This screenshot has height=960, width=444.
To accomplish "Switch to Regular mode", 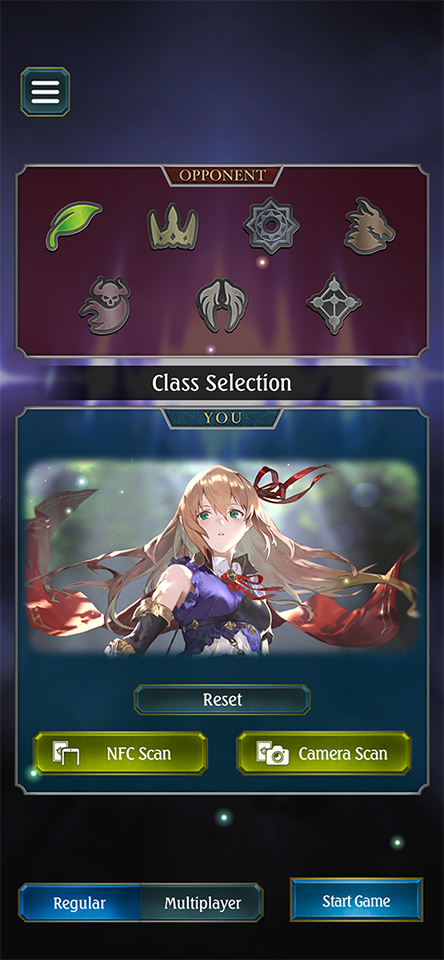I will point(80,902).
